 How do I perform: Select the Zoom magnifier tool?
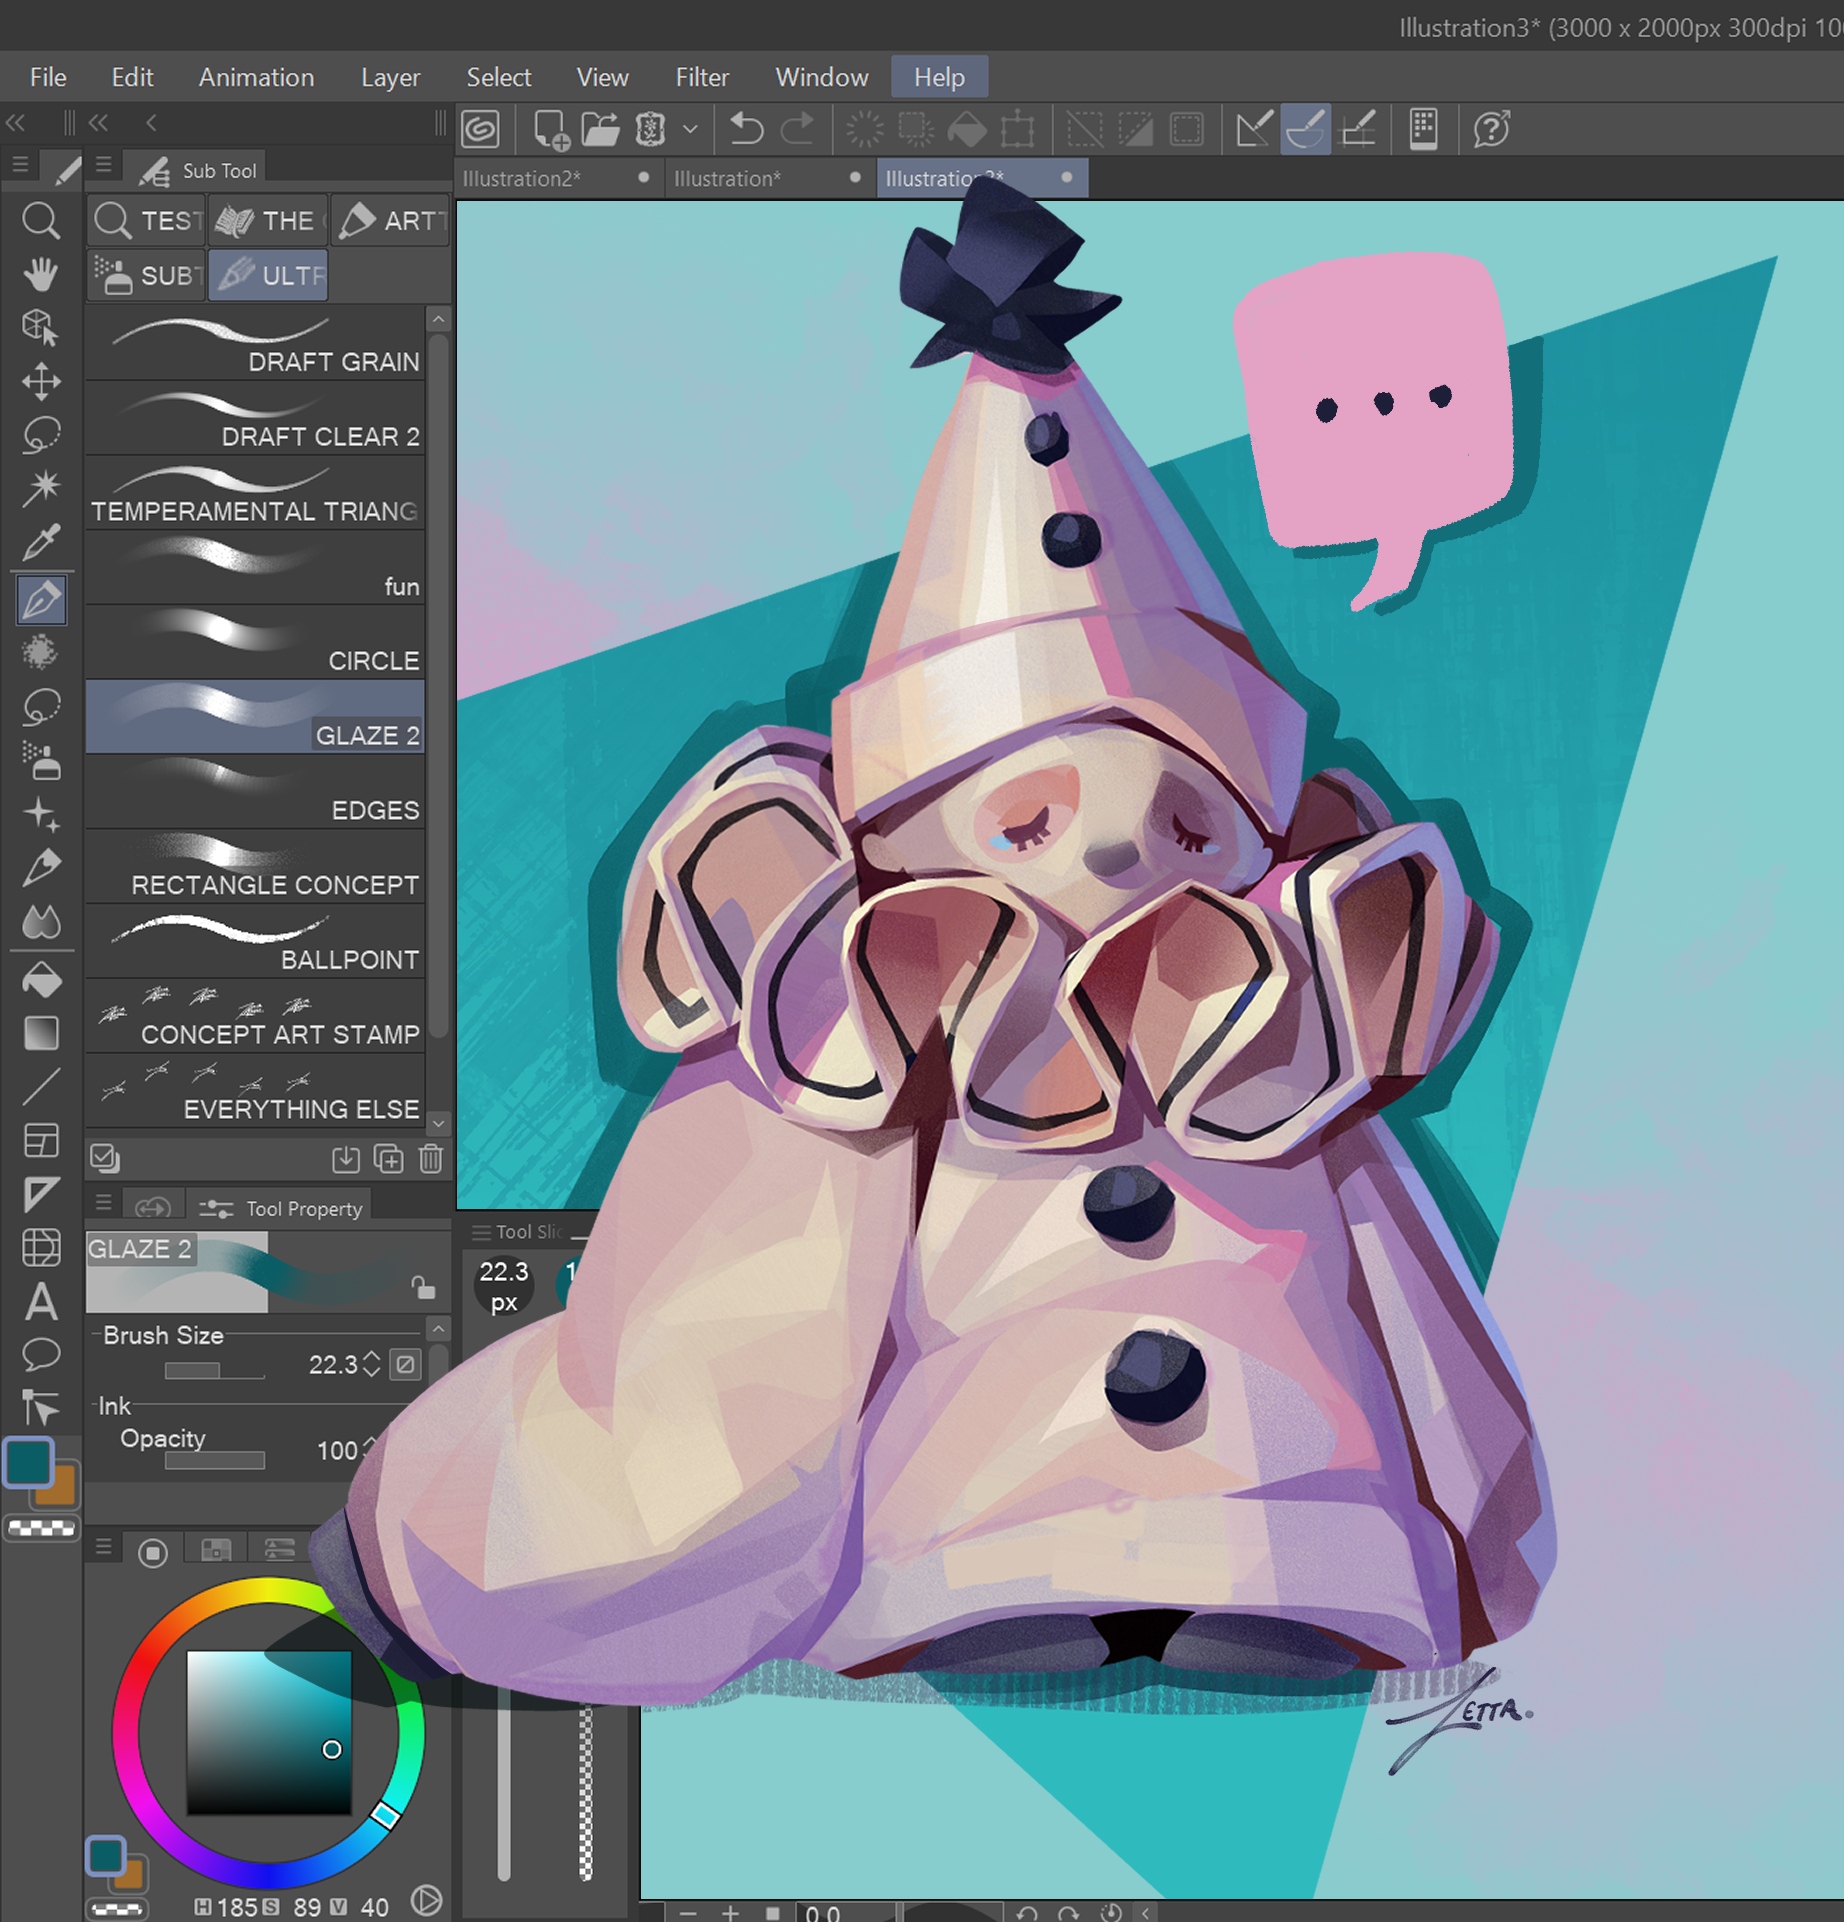click(x=41, y=220)
